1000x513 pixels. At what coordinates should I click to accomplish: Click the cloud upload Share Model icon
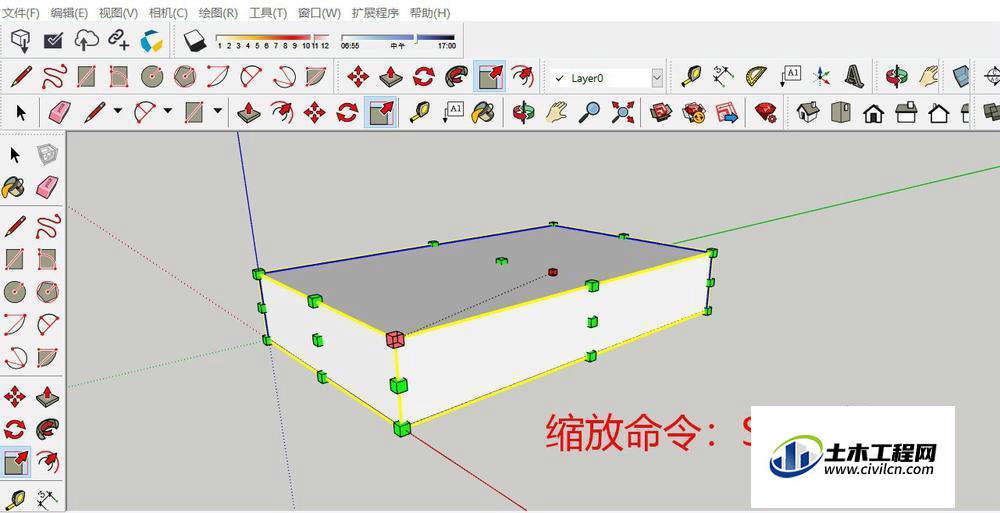(x=86, y=40)
